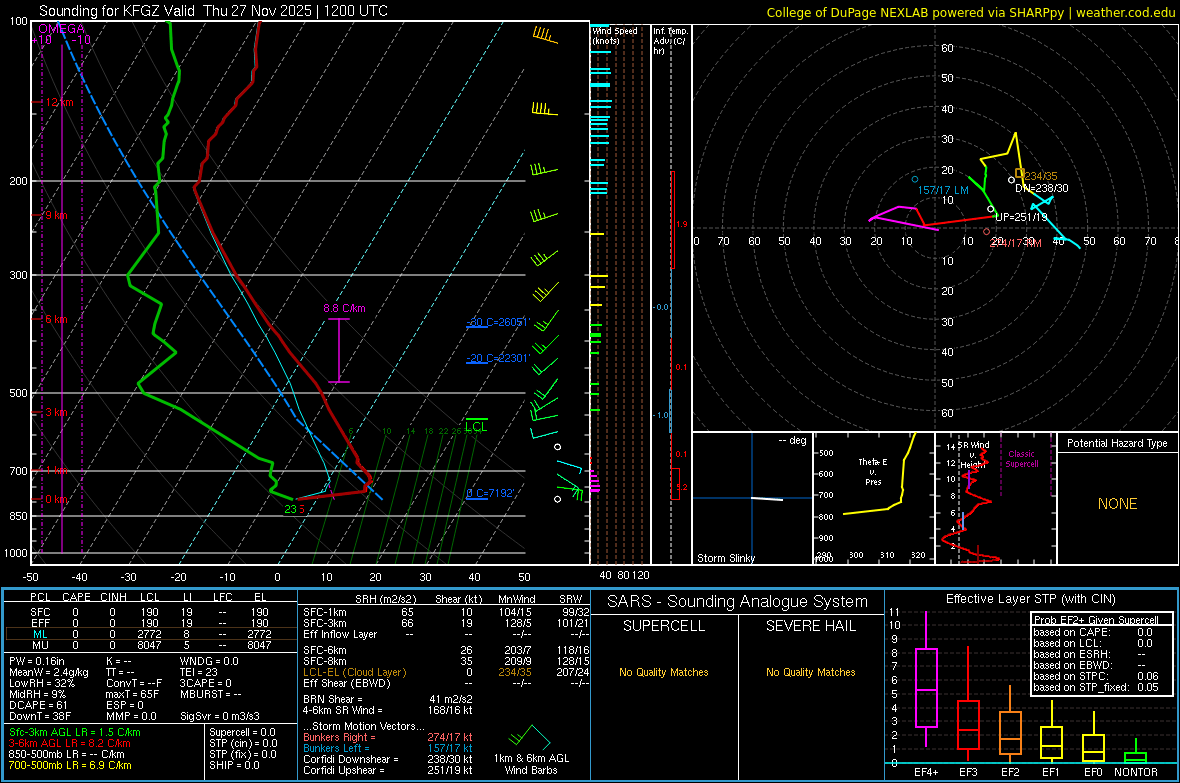Click the 'Eff Shear (EBWD)' row

pos(446,684)
